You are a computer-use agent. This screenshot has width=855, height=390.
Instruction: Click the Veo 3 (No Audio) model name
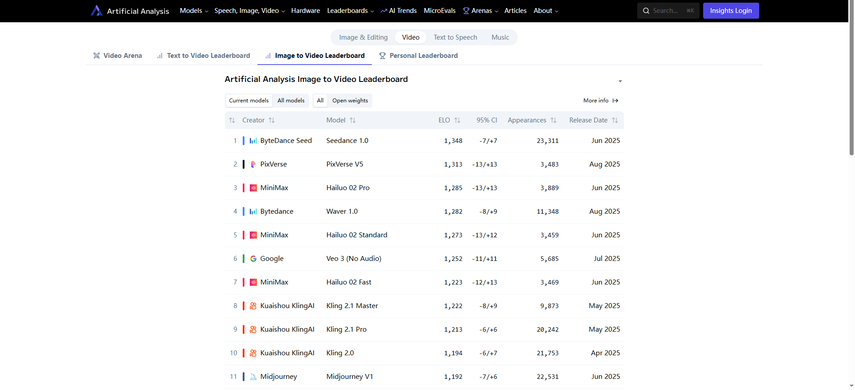click(x=354, y=259)
